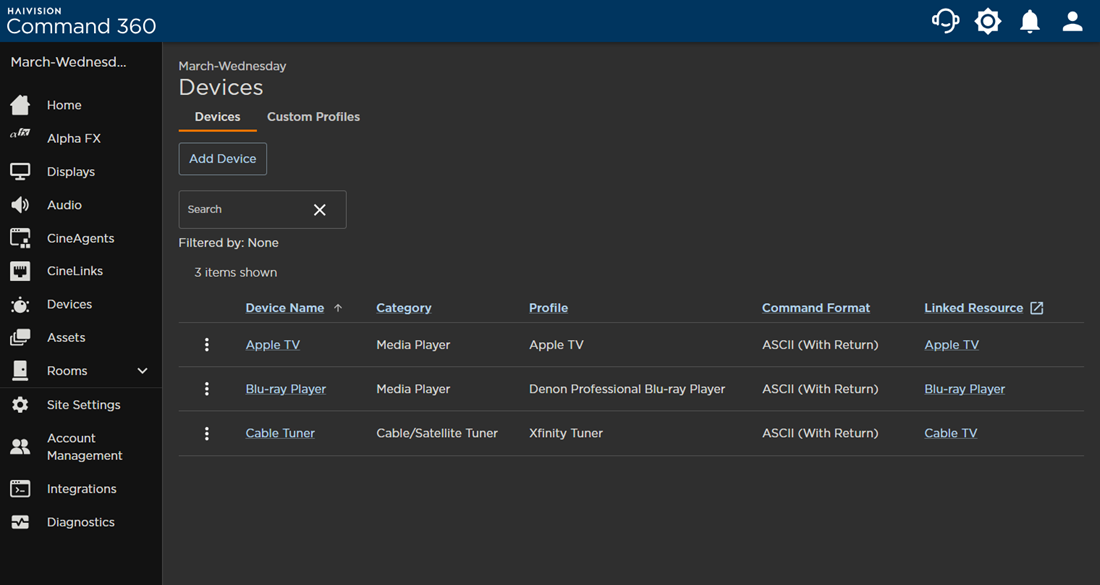Click the CineLinks sidebar icon
Image resolution: width=1100 pixels, height=585 pixels.
[20, 271]
